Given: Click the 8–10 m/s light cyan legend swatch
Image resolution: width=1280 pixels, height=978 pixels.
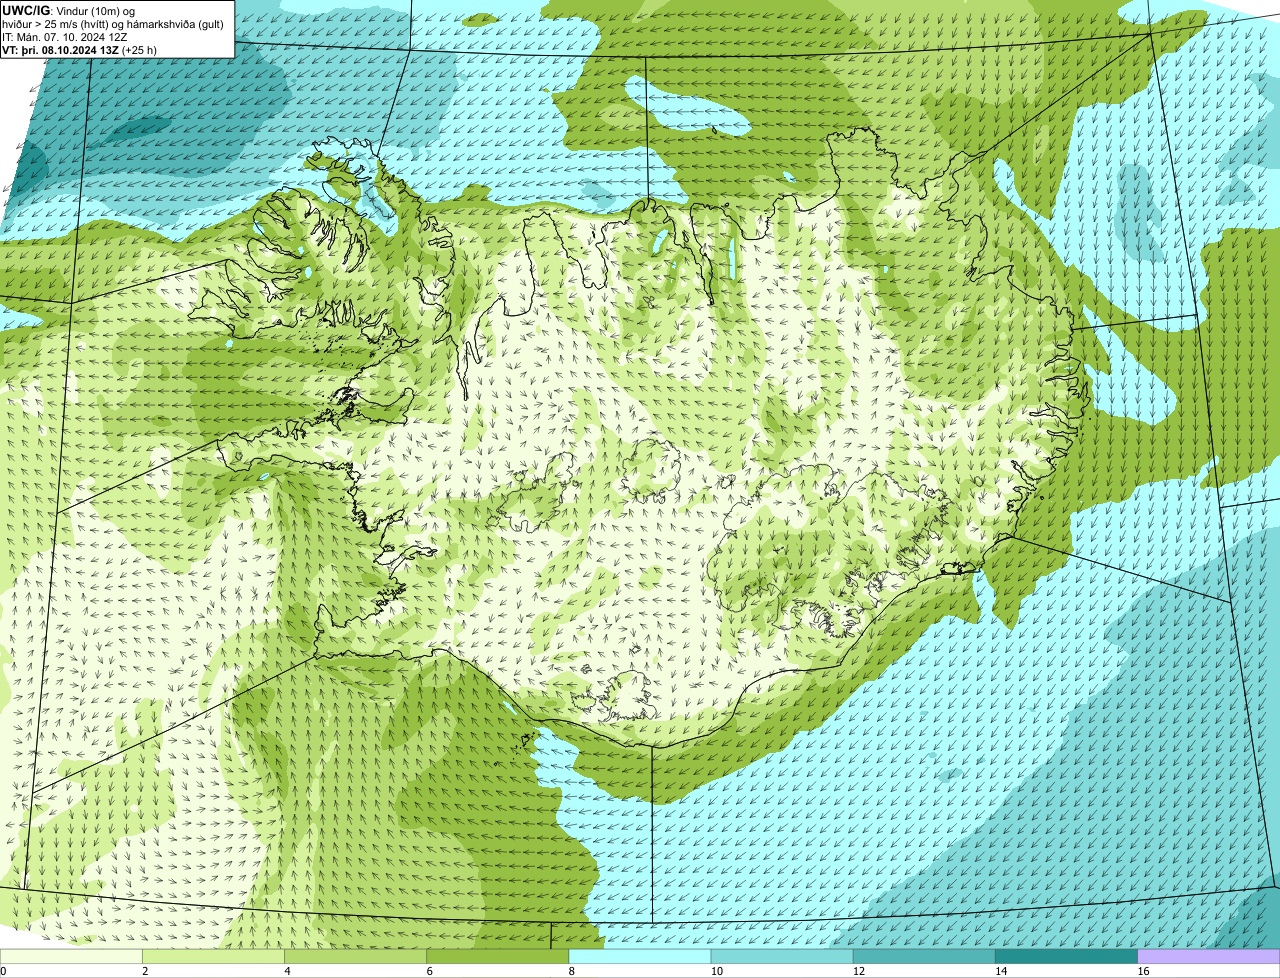Looking at the screenshot, I should 640,956.
